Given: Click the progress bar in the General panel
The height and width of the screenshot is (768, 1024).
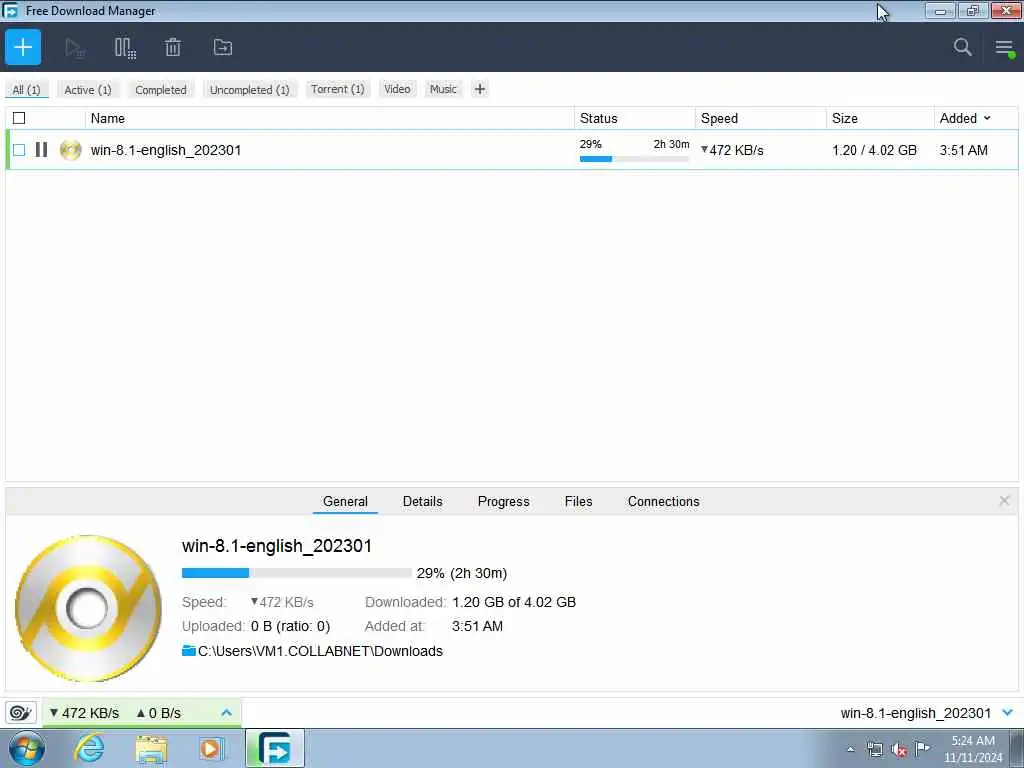Looking at the screenshot, I should (x=296, y=573).
